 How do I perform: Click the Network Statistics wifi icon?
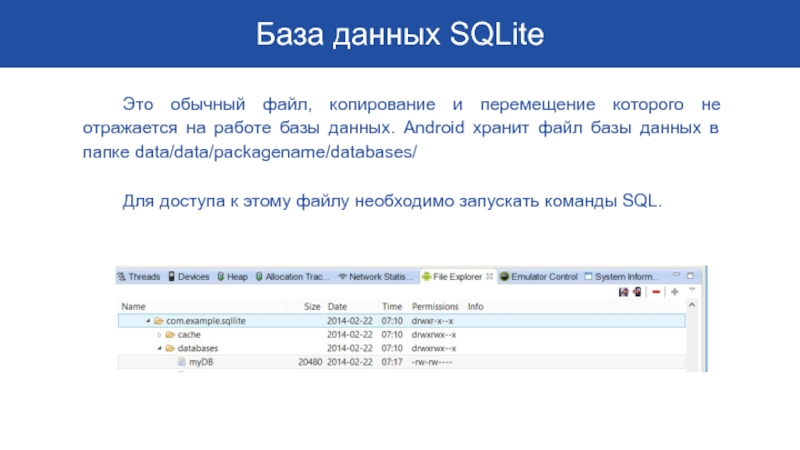[342, 277]
